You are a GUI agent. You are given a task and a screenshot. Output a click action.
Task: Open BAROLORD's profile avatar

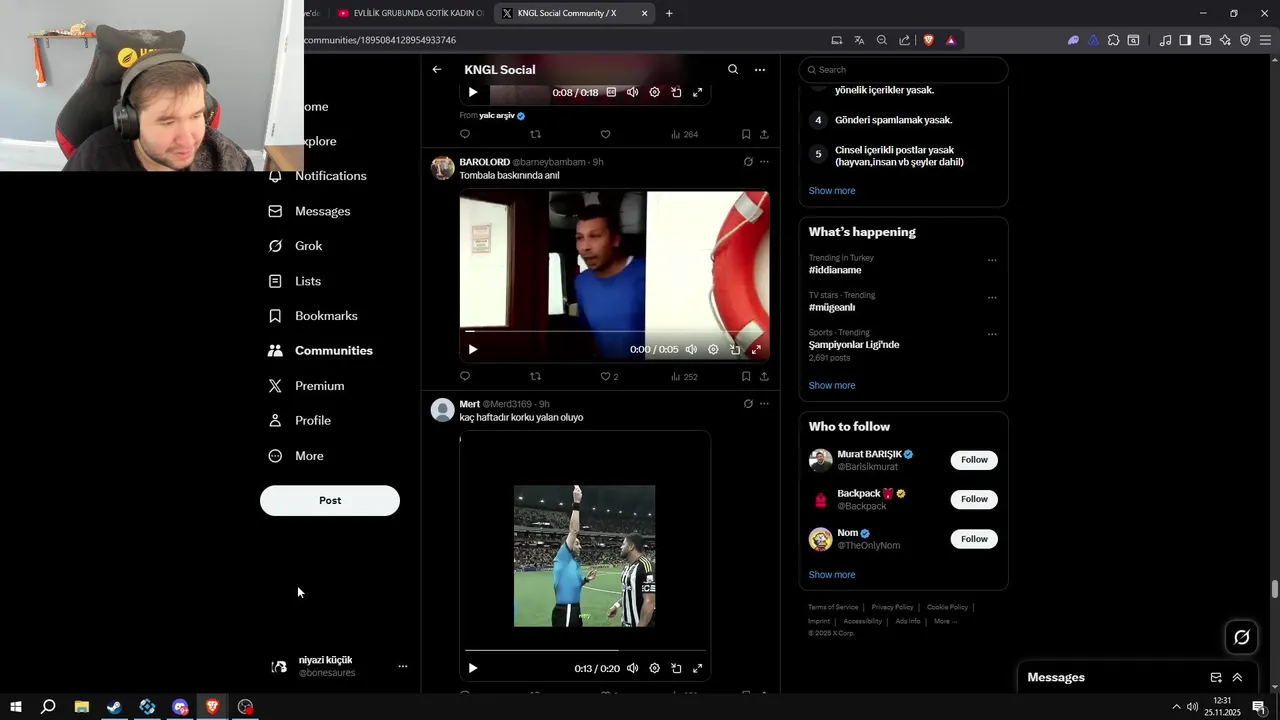point(442,167)
